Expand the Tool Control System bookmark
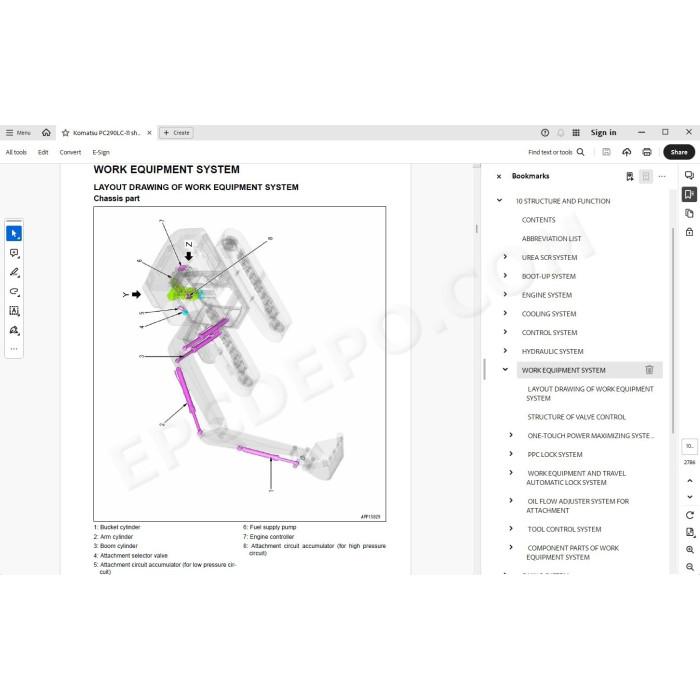 pyautogui.click(x=511, y=529)
